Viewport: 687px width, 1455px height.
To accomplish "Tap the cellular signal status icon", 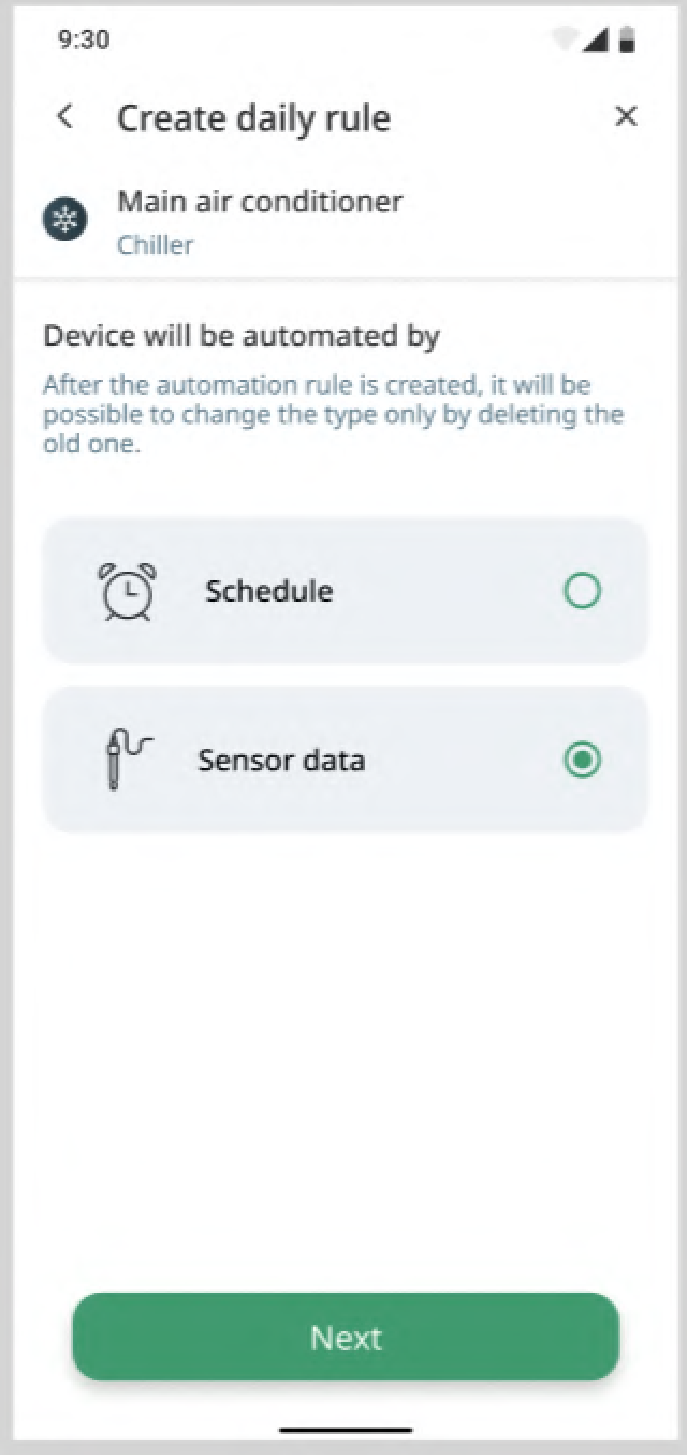I will (598, 40).
